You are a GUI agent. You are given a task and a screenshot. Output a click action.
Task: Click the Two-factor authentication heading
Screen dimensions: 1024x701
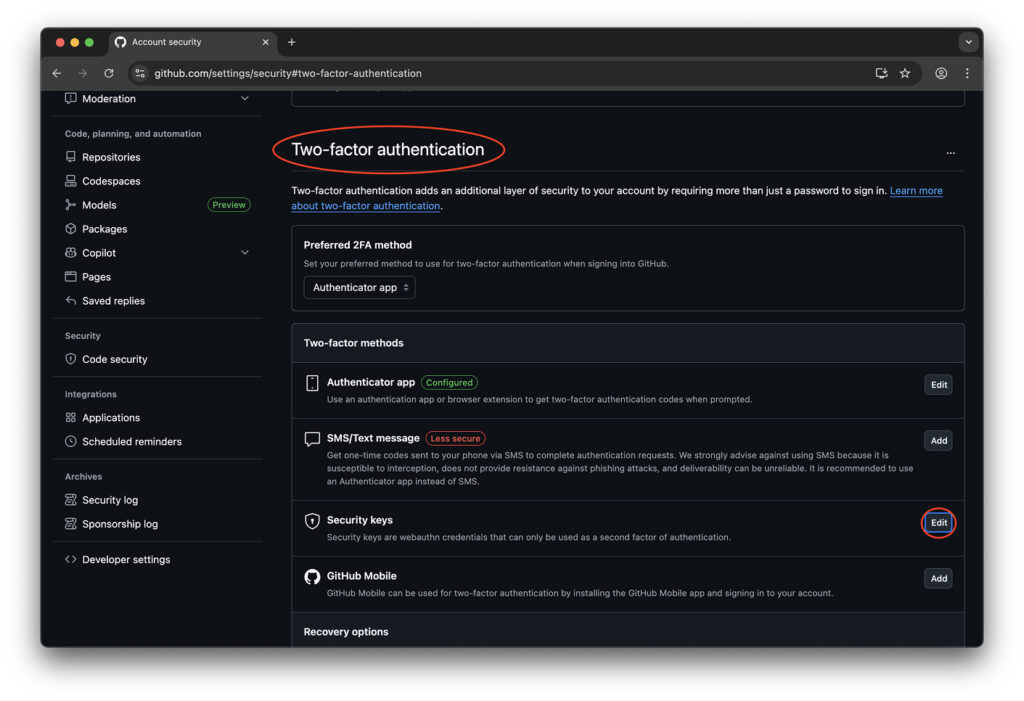[388, 150]
